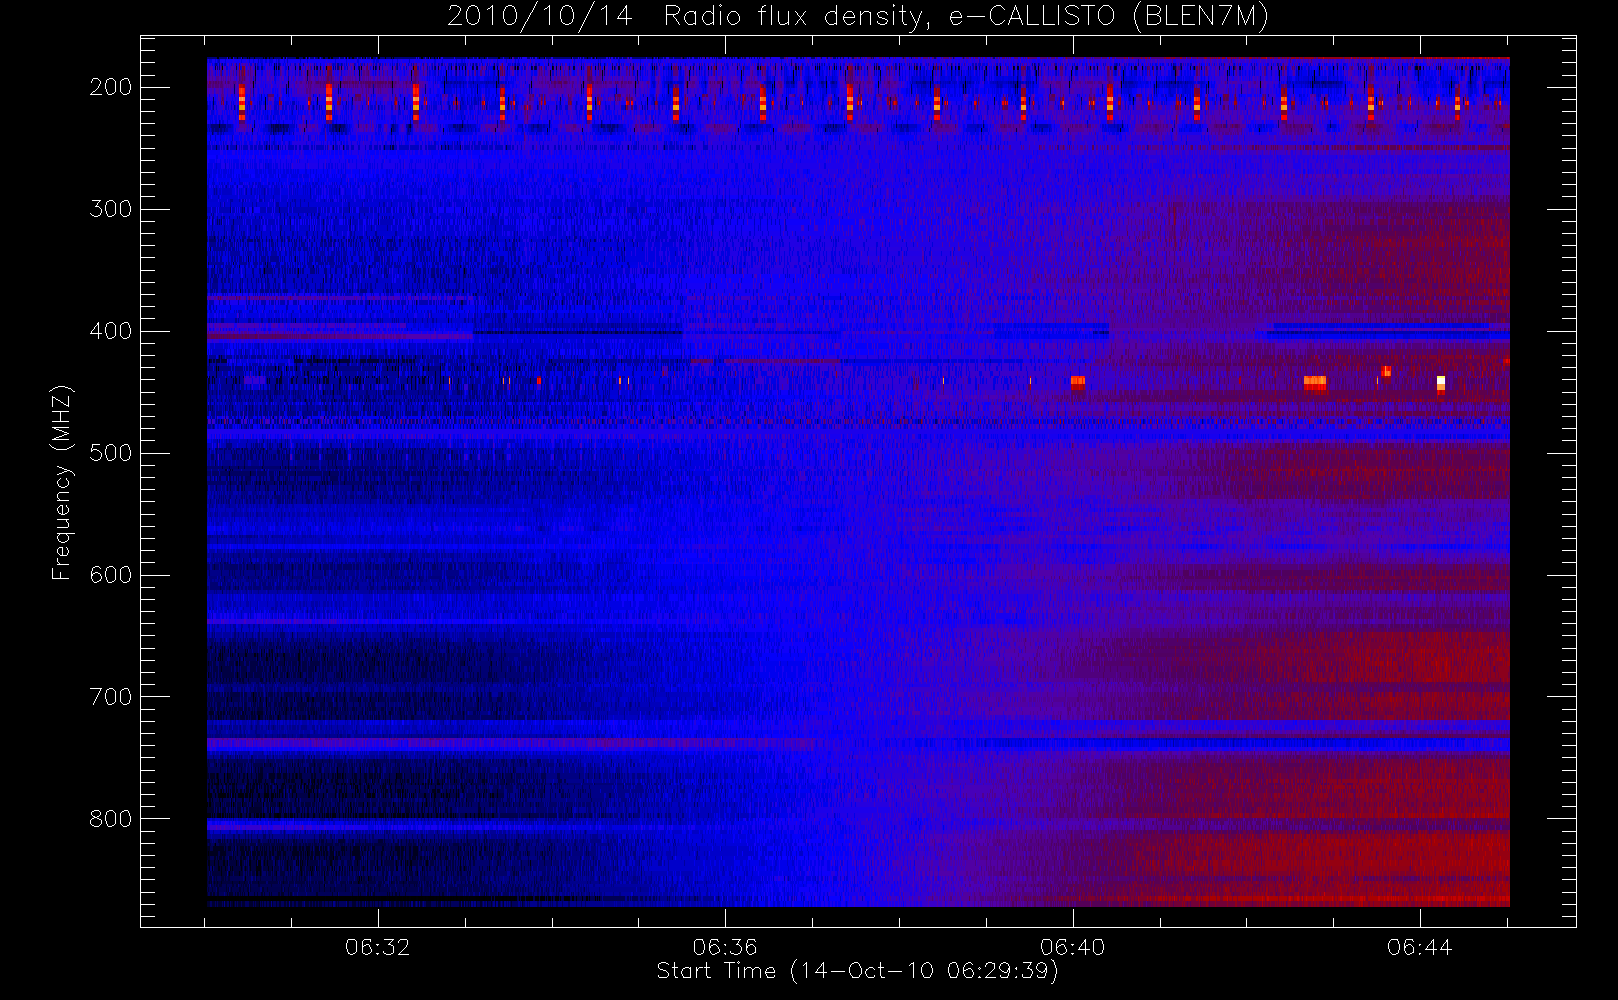Click the 06:44 time tick label
The height and width of the screenshot is (1000, 1618).
click(1419, 946)
